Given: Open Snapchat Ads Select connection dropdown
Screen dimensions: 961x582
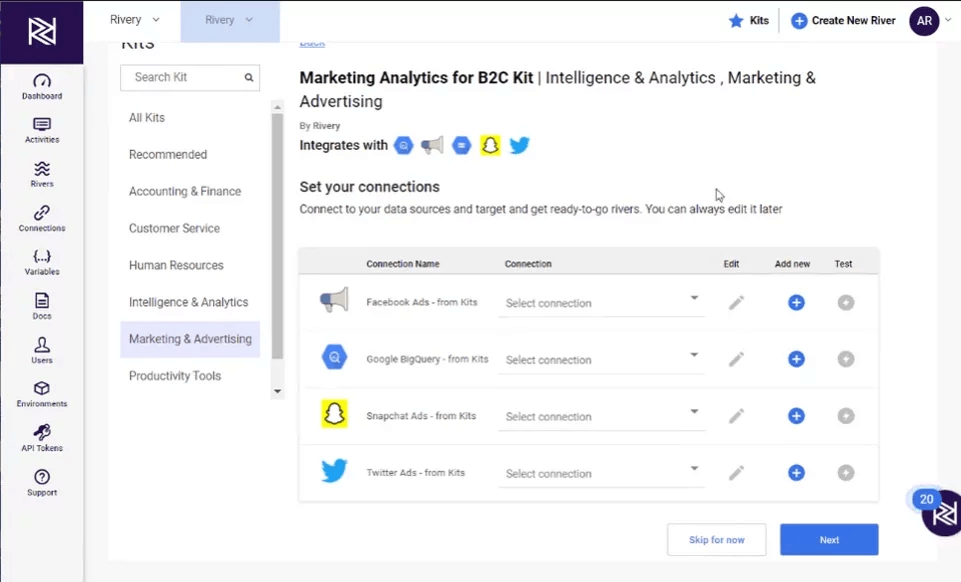Looking at the screenshot, I should [601, 417].
